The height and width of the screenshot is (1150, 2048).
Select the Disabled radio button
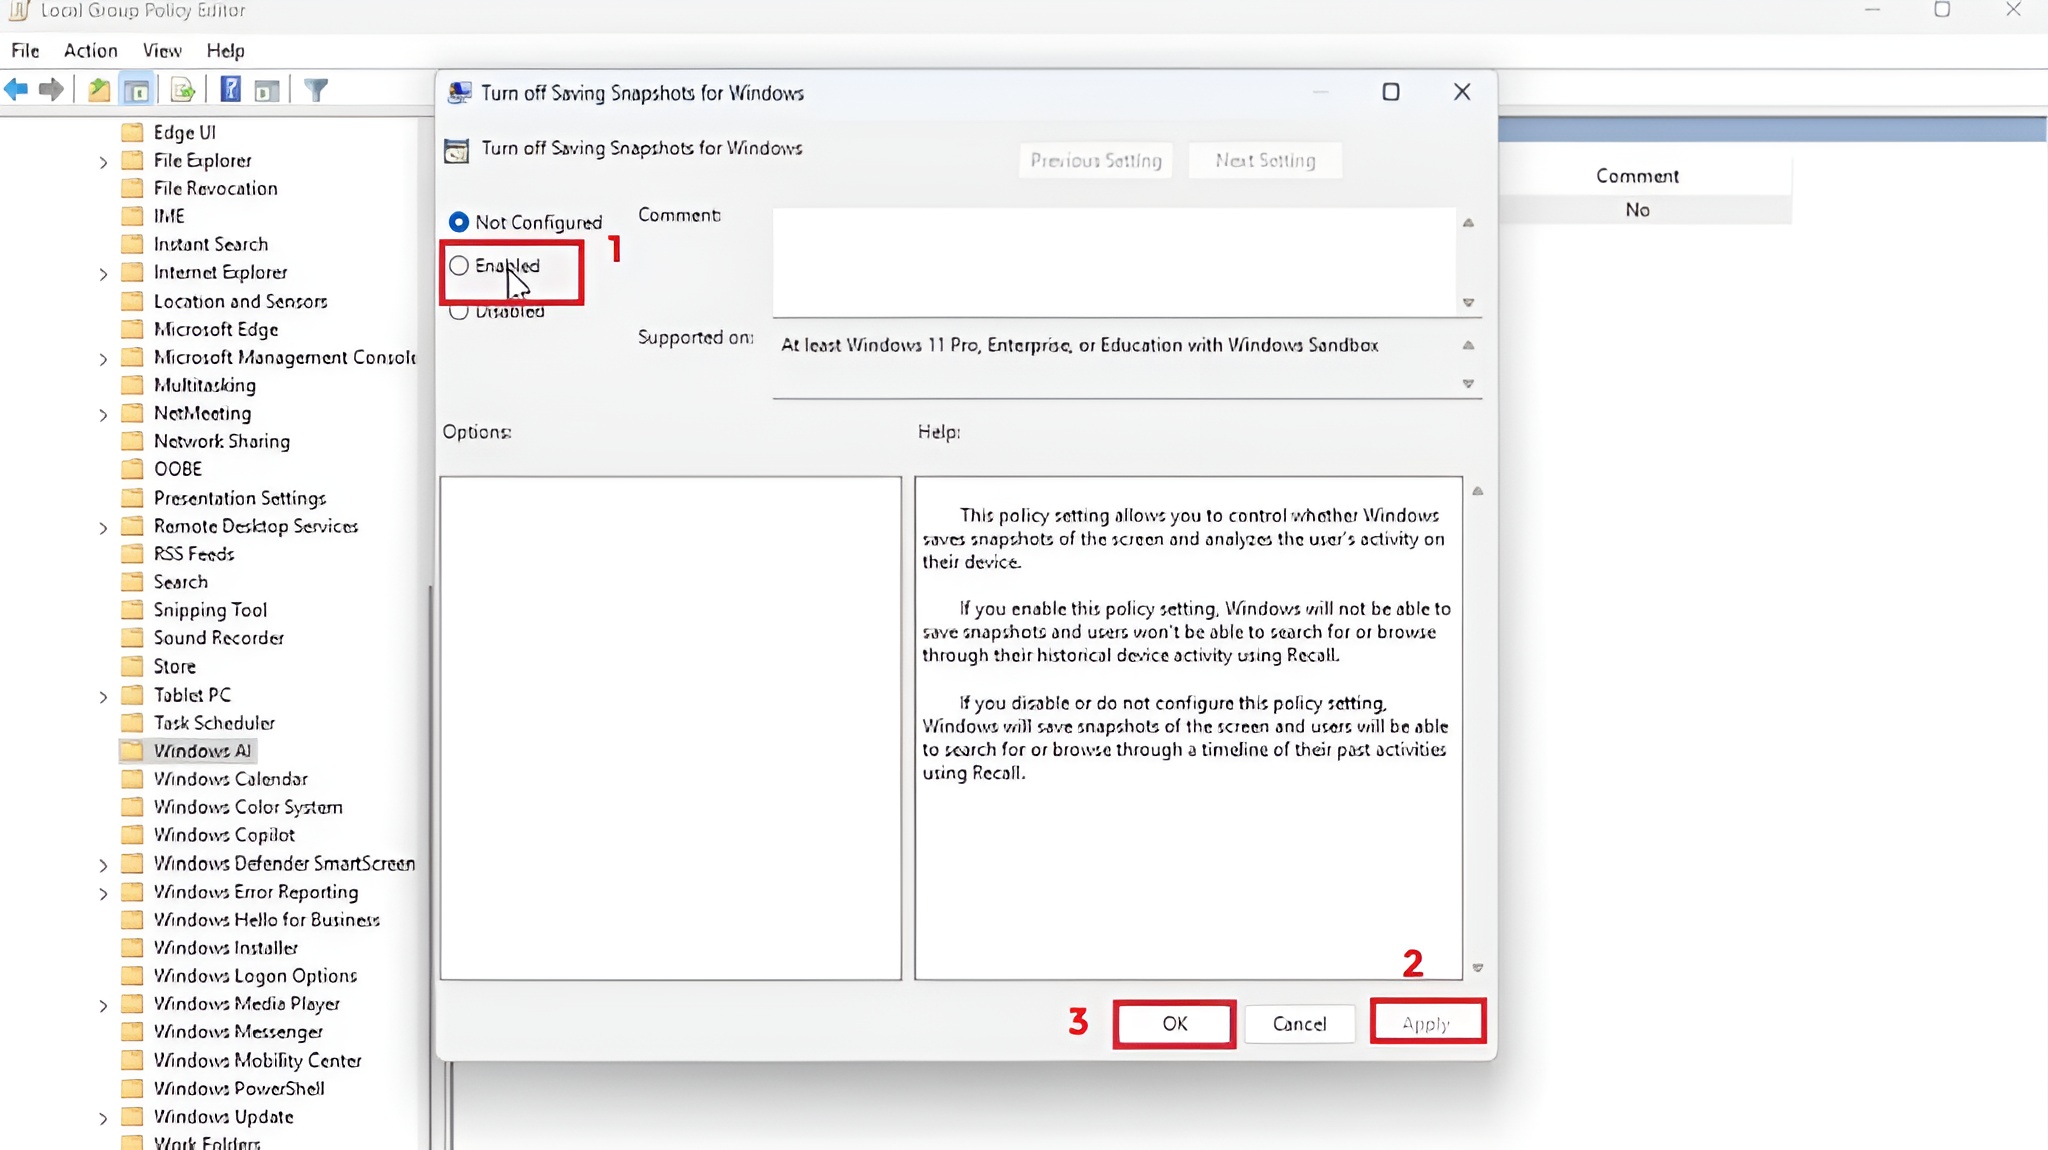tap(459, 312)
